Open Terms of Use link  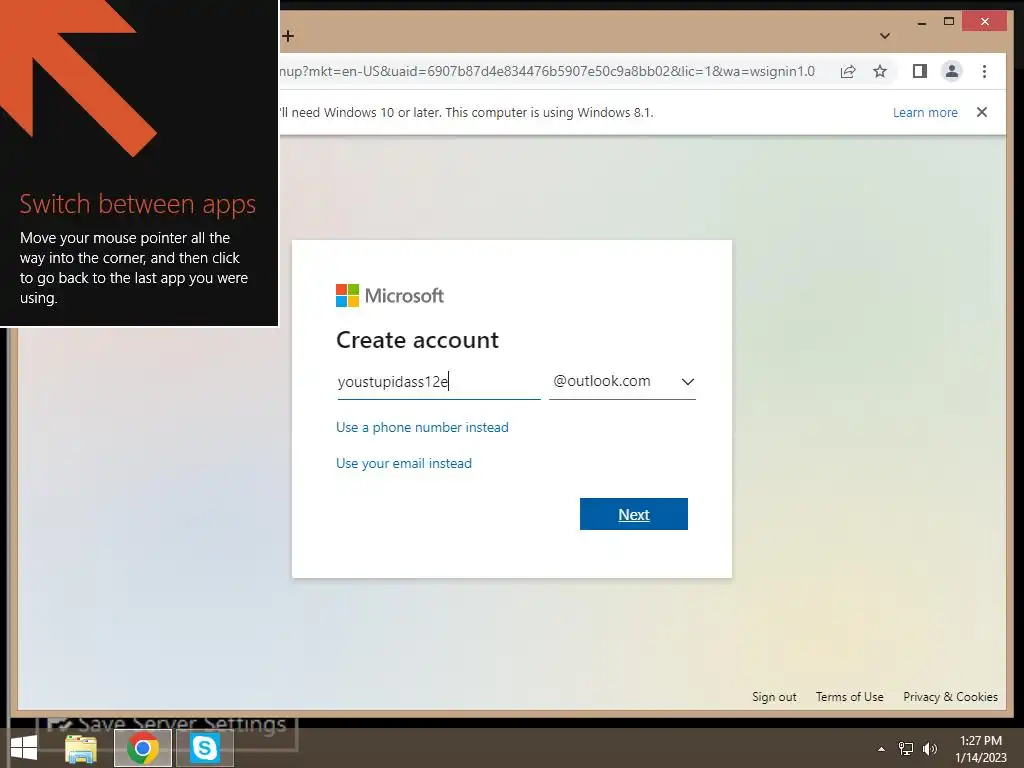point(849,697)
